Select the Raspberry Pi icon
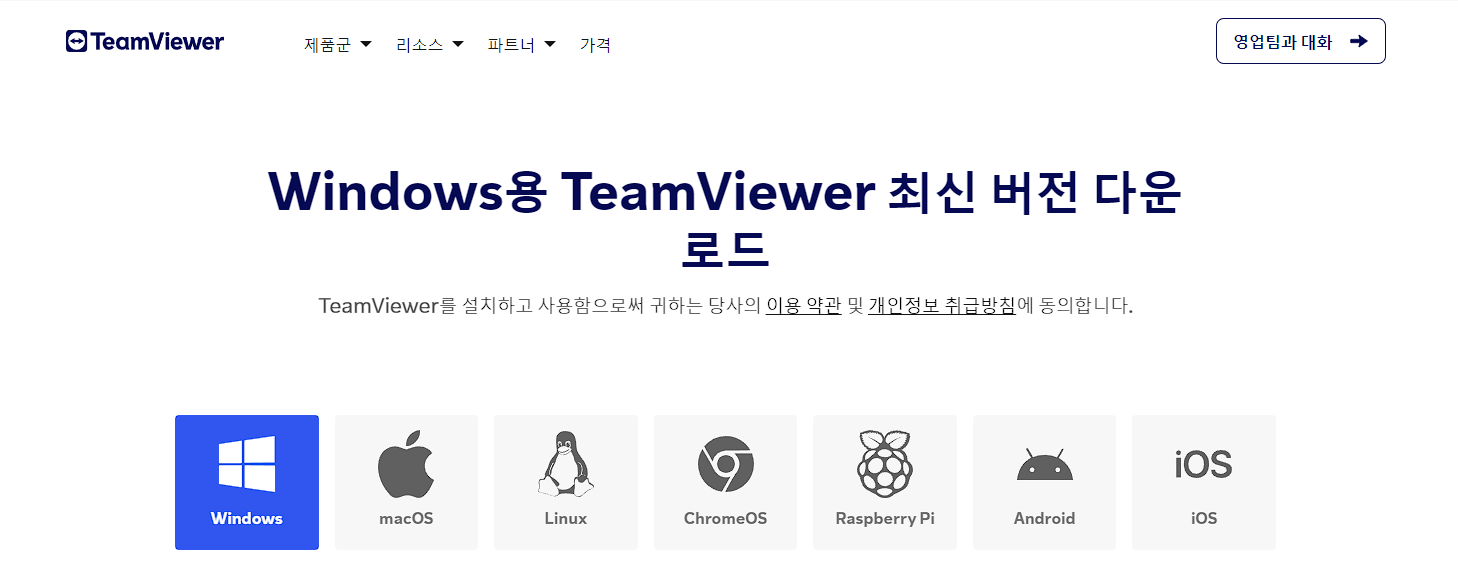Viewport: 1458px width, 586px height. (x=884, y=462)
